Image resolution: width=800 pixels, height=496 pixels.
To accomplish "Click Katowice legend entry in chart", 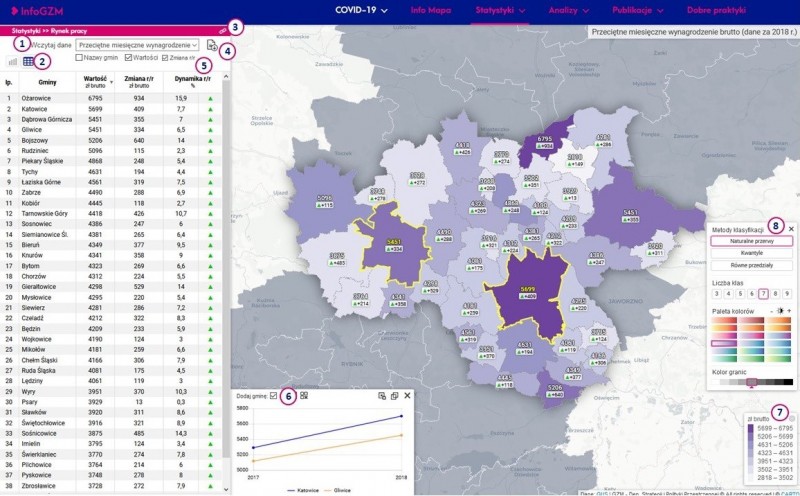I will [303, 490].
